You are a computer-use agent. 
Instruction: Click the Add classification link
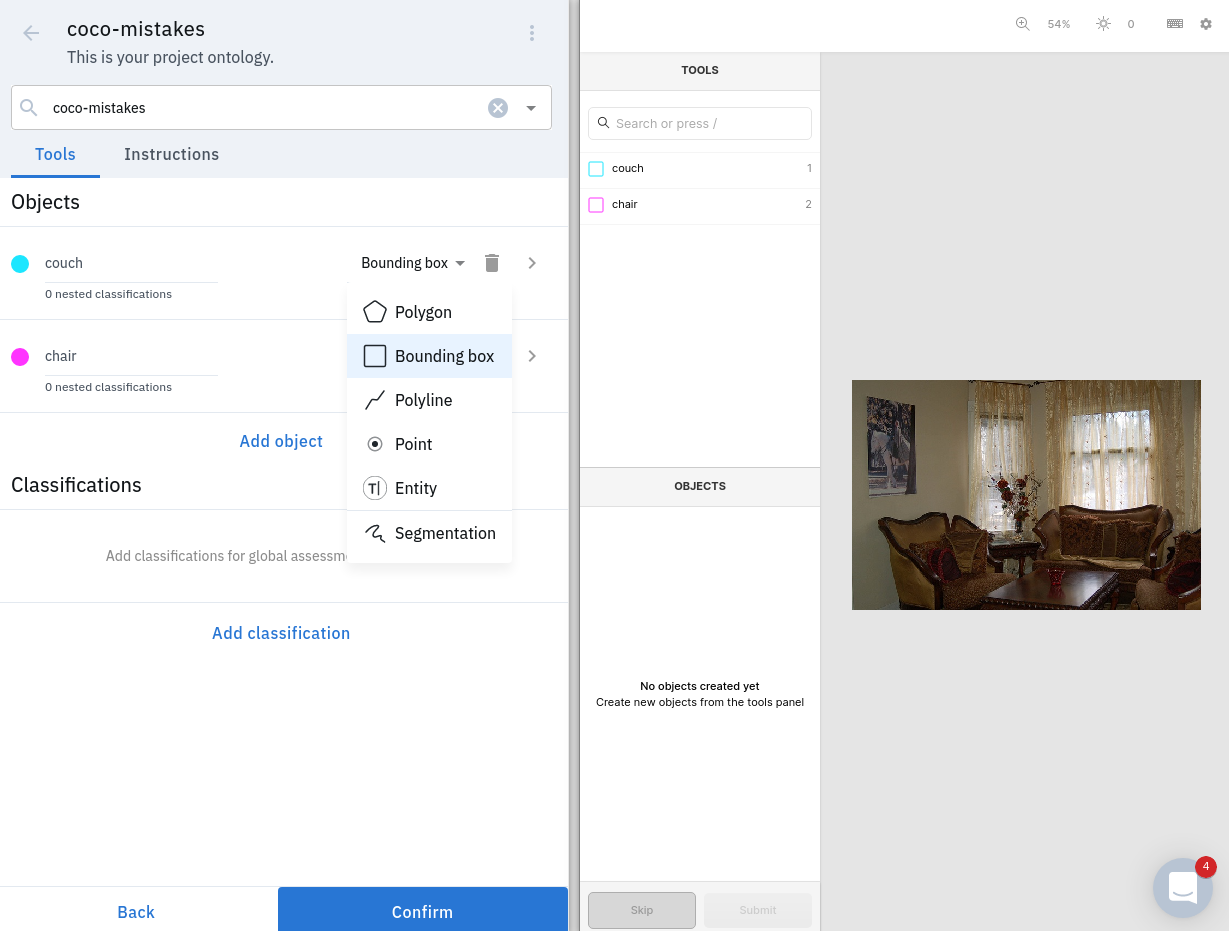[x=281, y=633]
